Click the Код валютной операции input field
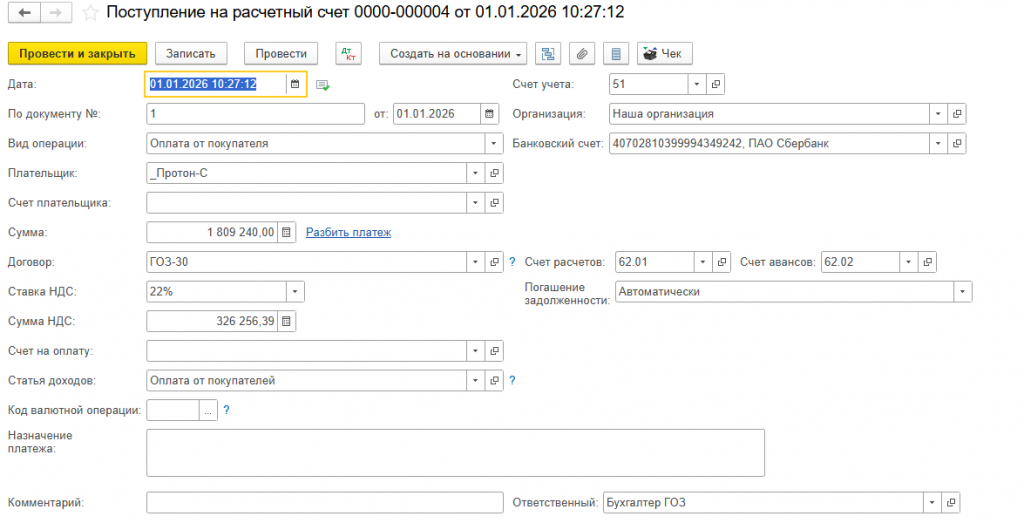This screenshot has height=523, width=1024. pyautogui.click(x=173, y=410)
